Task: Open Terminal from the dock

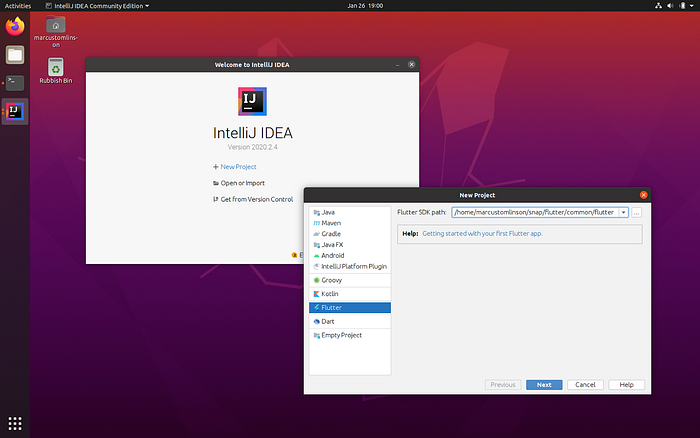Action: click(x=15, y=83)
